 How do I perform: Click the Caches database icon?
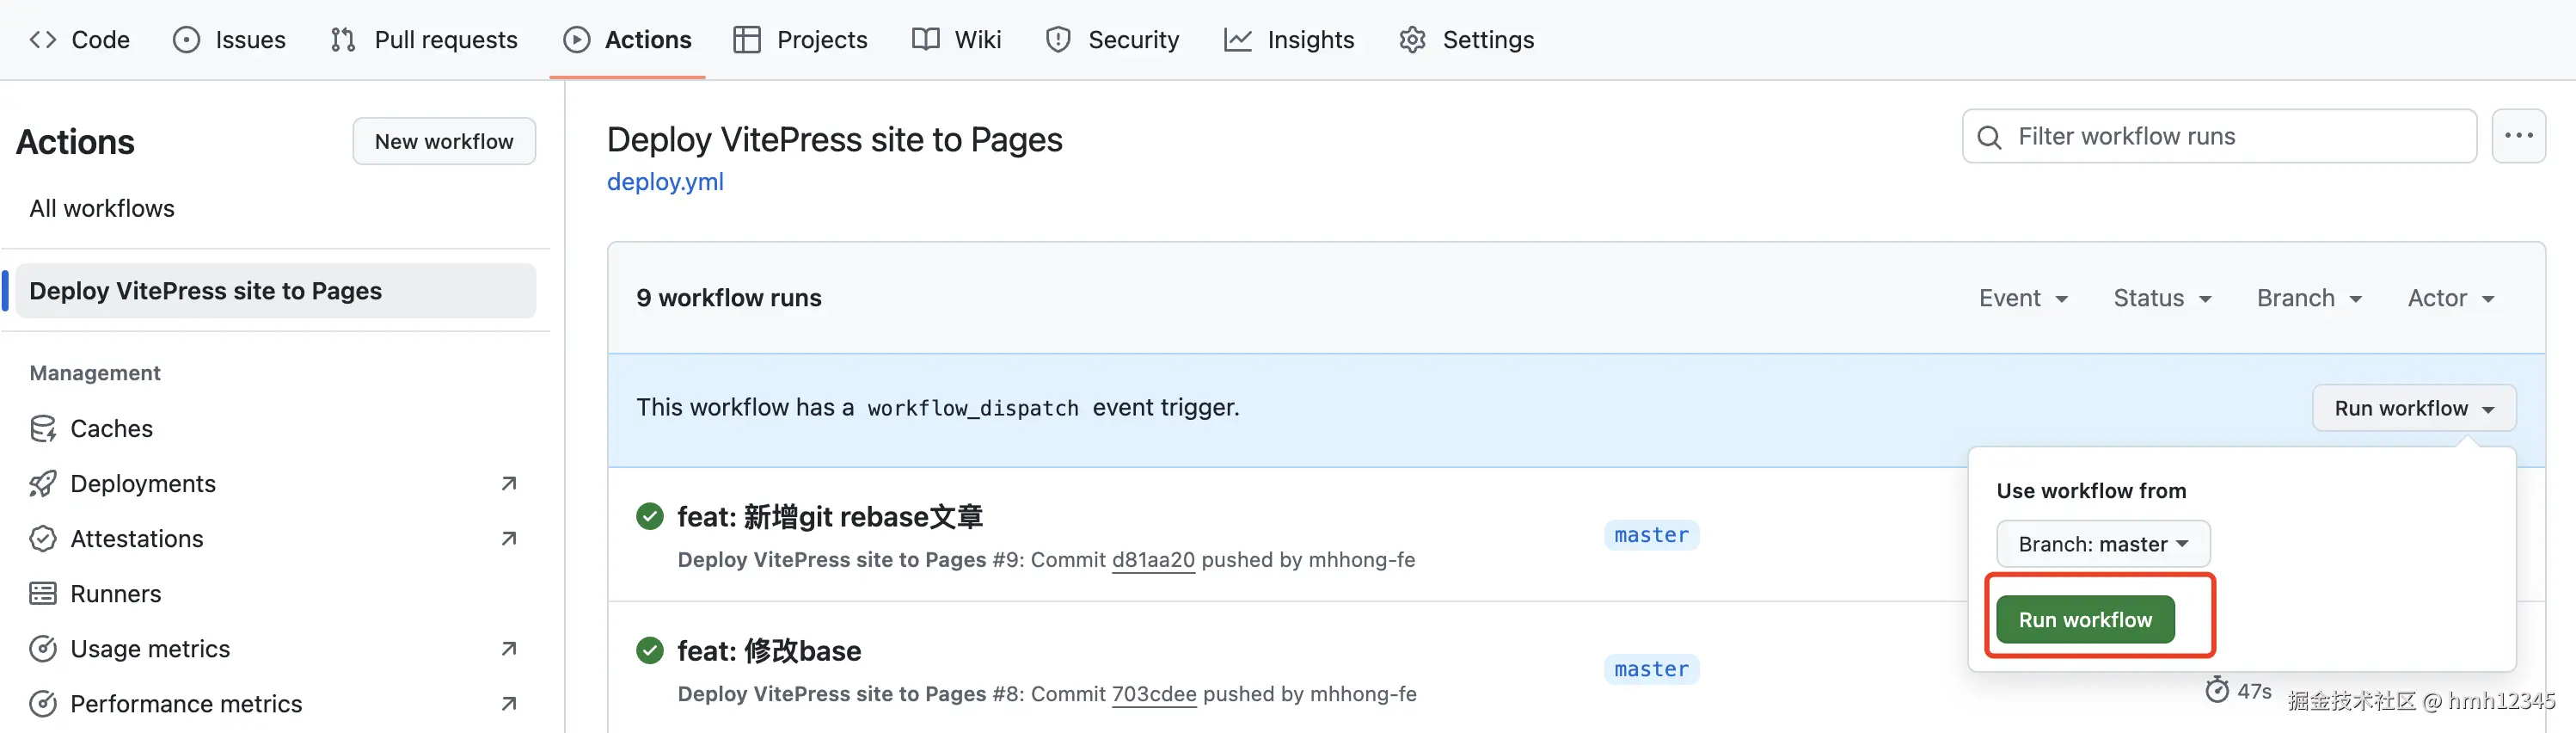43,429
